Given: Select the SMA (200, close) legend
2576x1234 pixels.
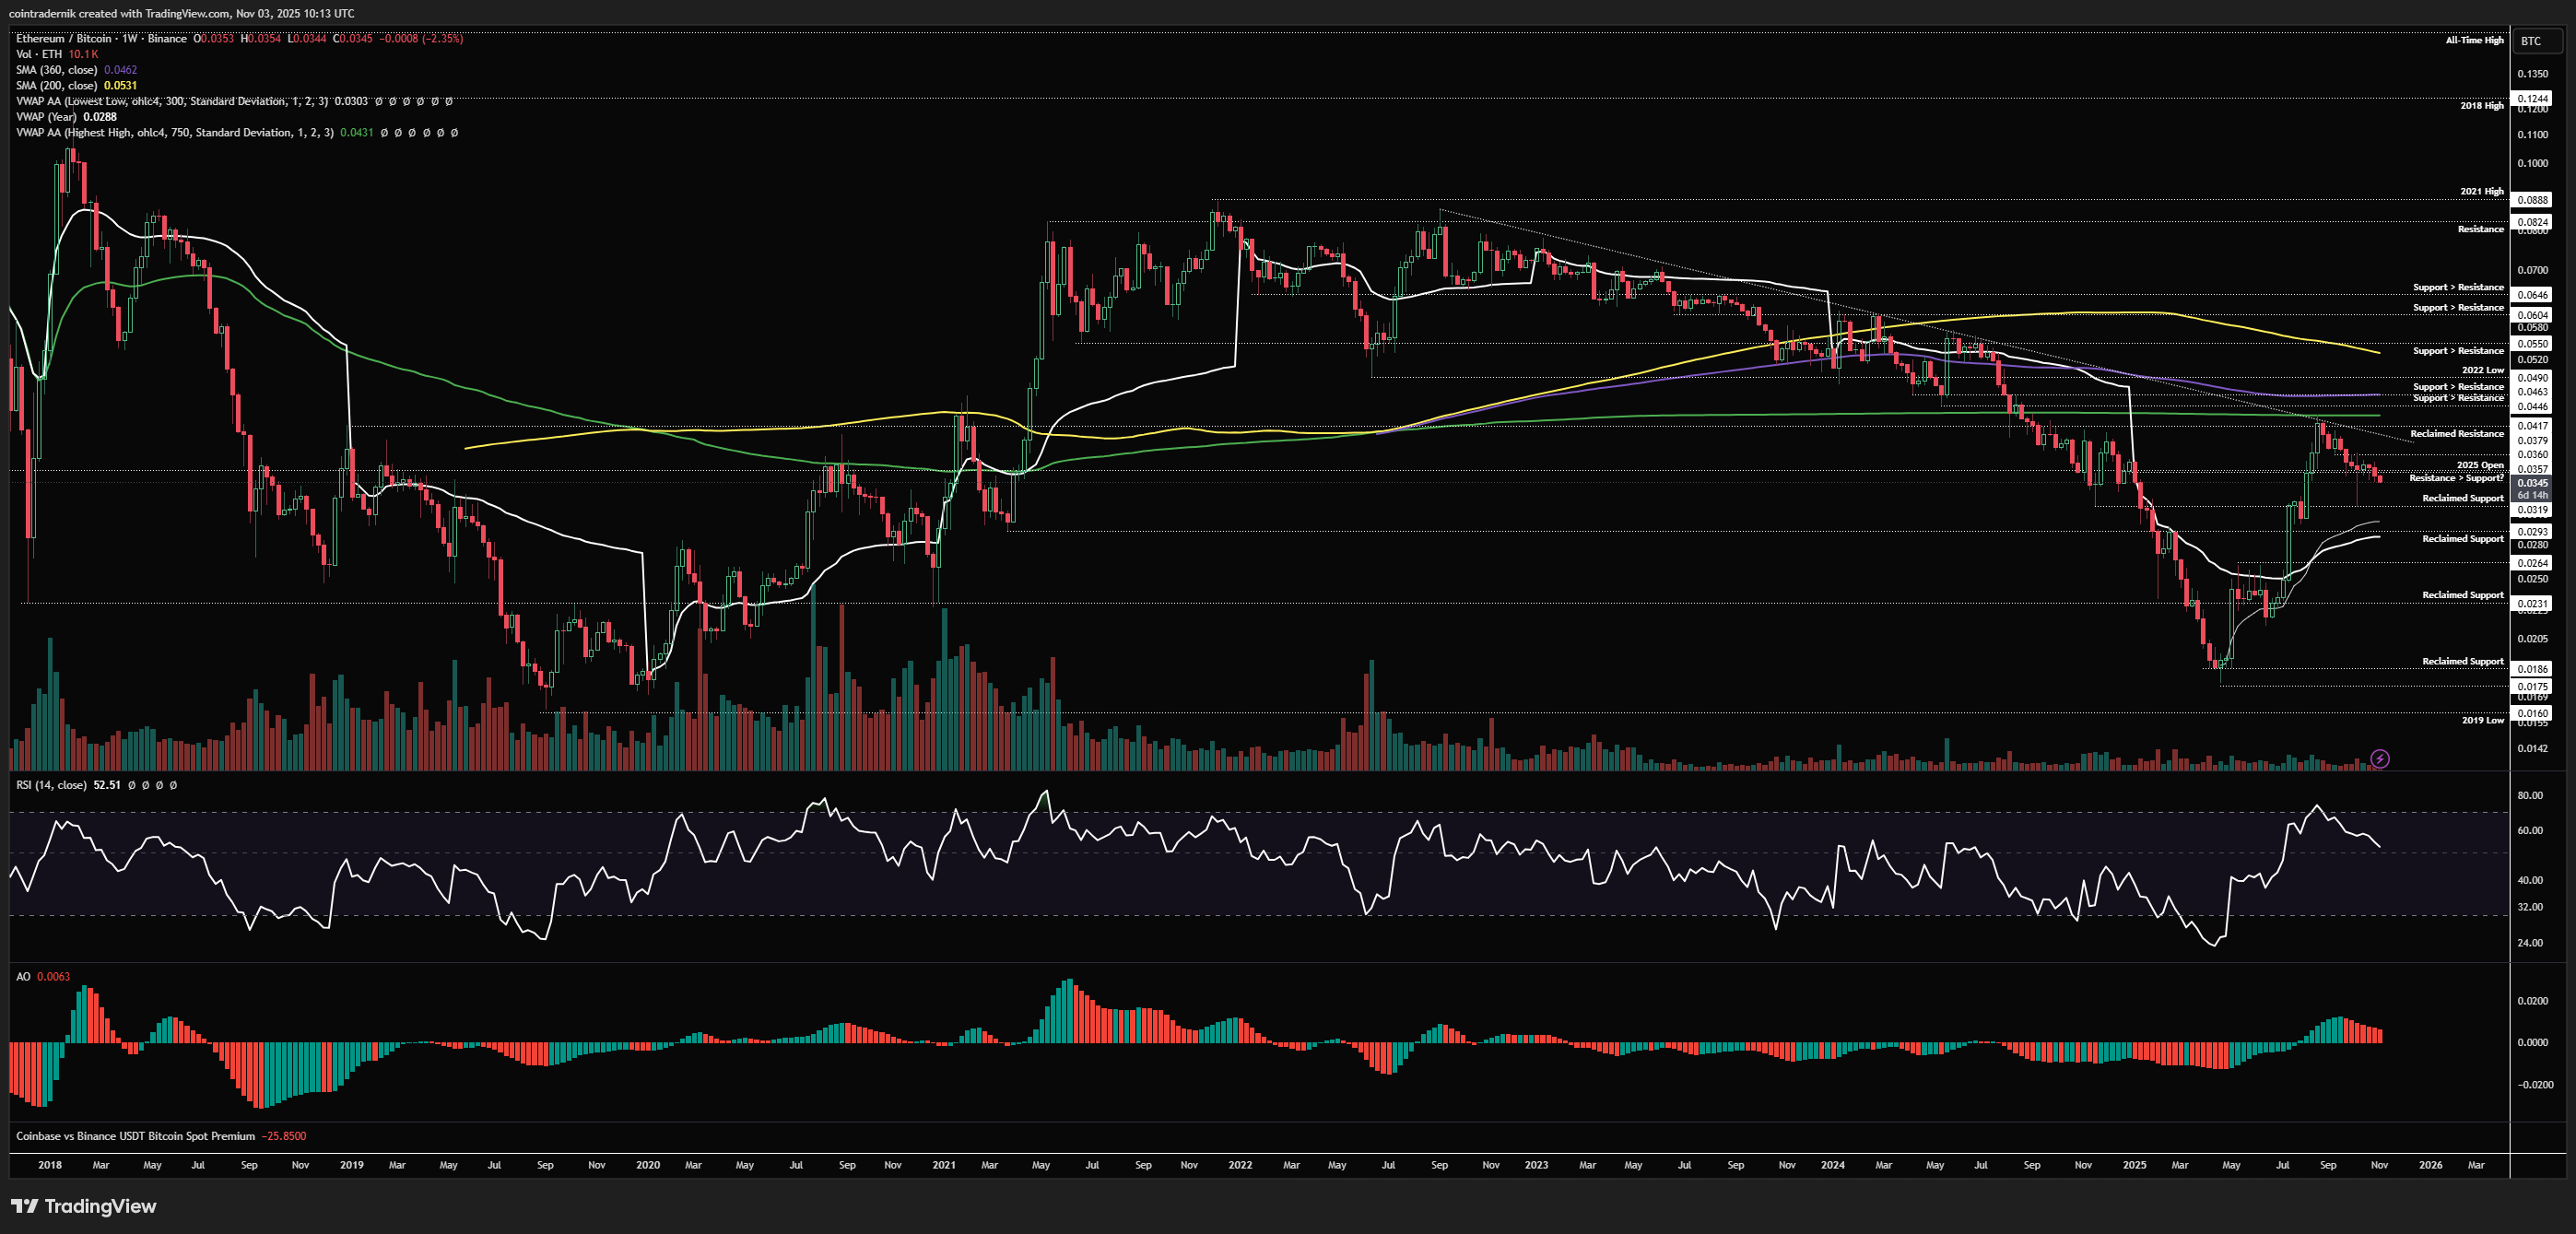Looking at the screenshot, I should tap(56, 86).
